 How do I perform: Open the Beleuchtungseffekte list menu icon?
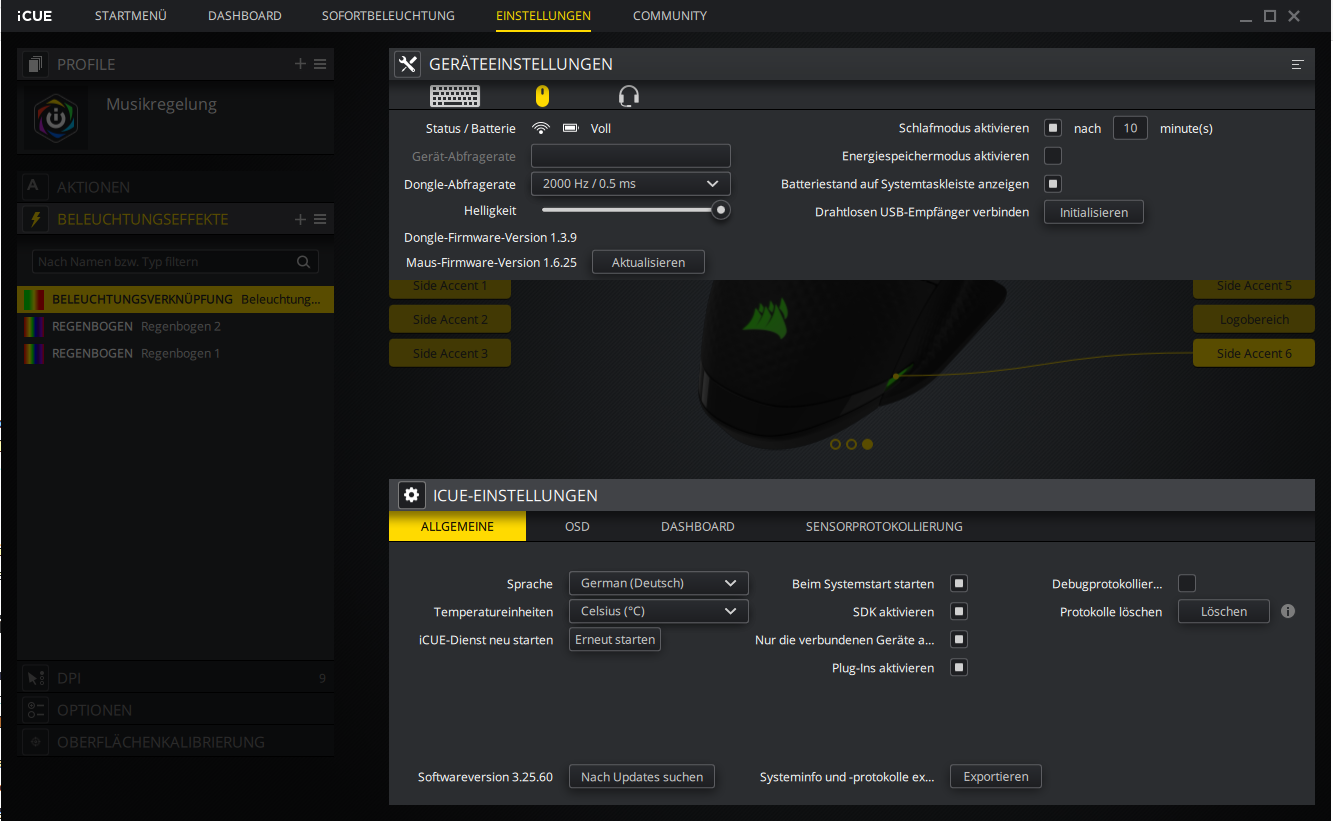coord(320,219)
